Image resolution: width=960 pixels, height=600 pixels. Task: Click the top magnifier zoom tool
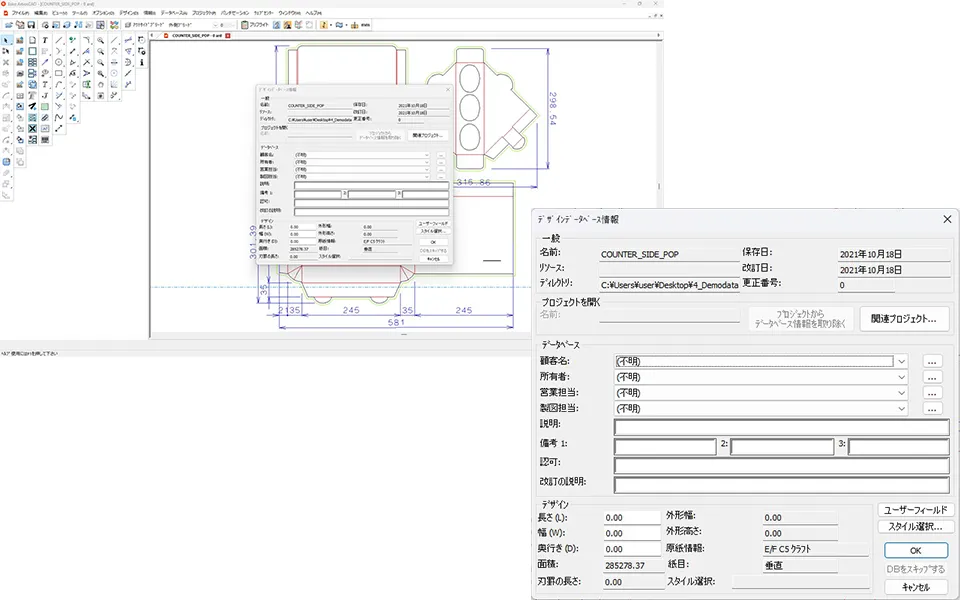pos(100,40)
